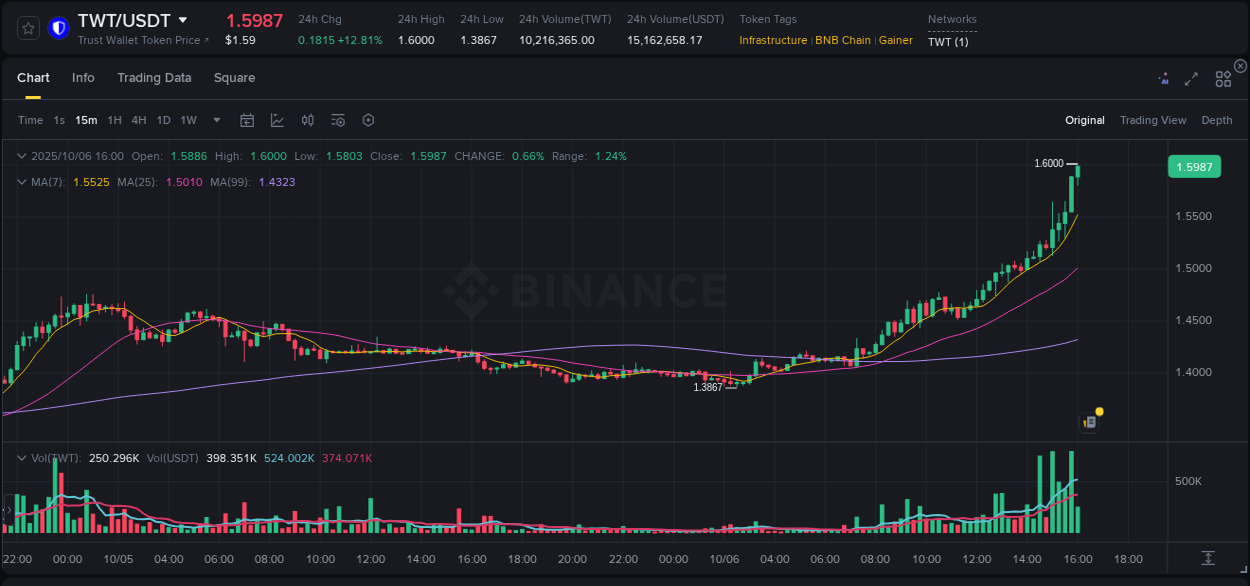The width and height of the screenshot is (1250, 586).
Task: Open the BNB Chain token tag
Action: 842,40
